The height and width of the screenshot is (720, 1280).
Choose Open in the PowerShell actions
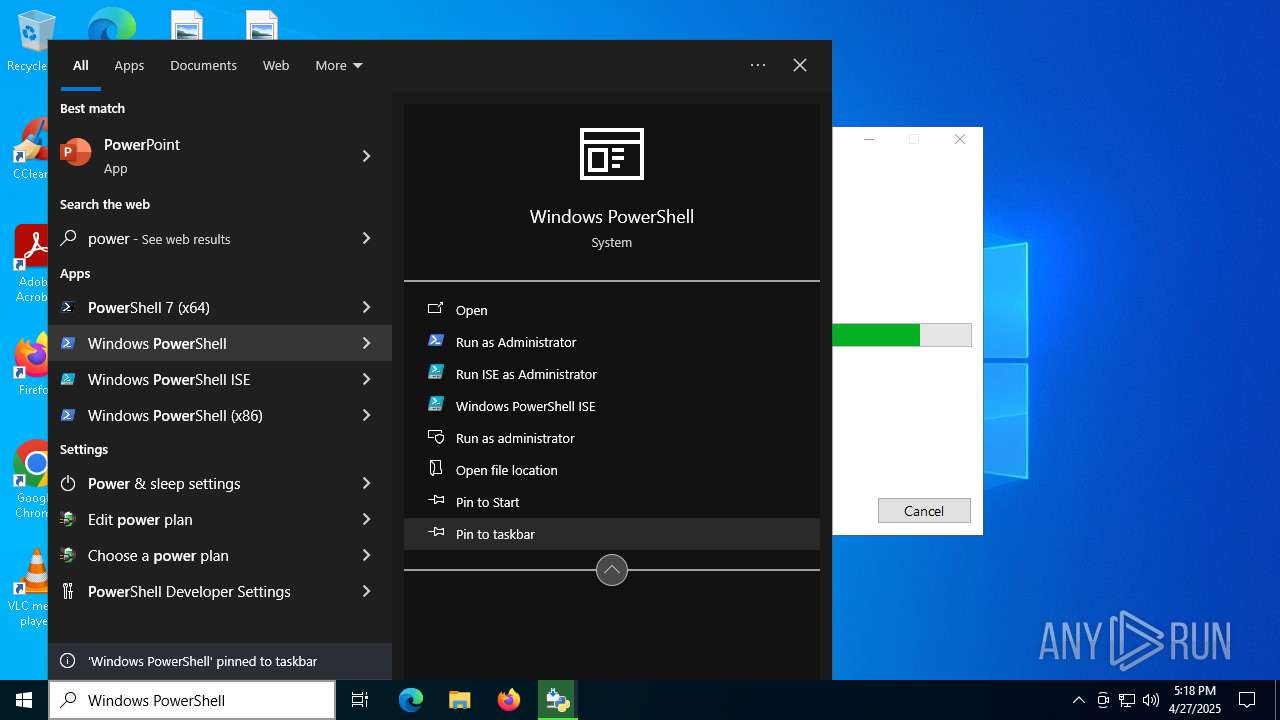point(612,310)
